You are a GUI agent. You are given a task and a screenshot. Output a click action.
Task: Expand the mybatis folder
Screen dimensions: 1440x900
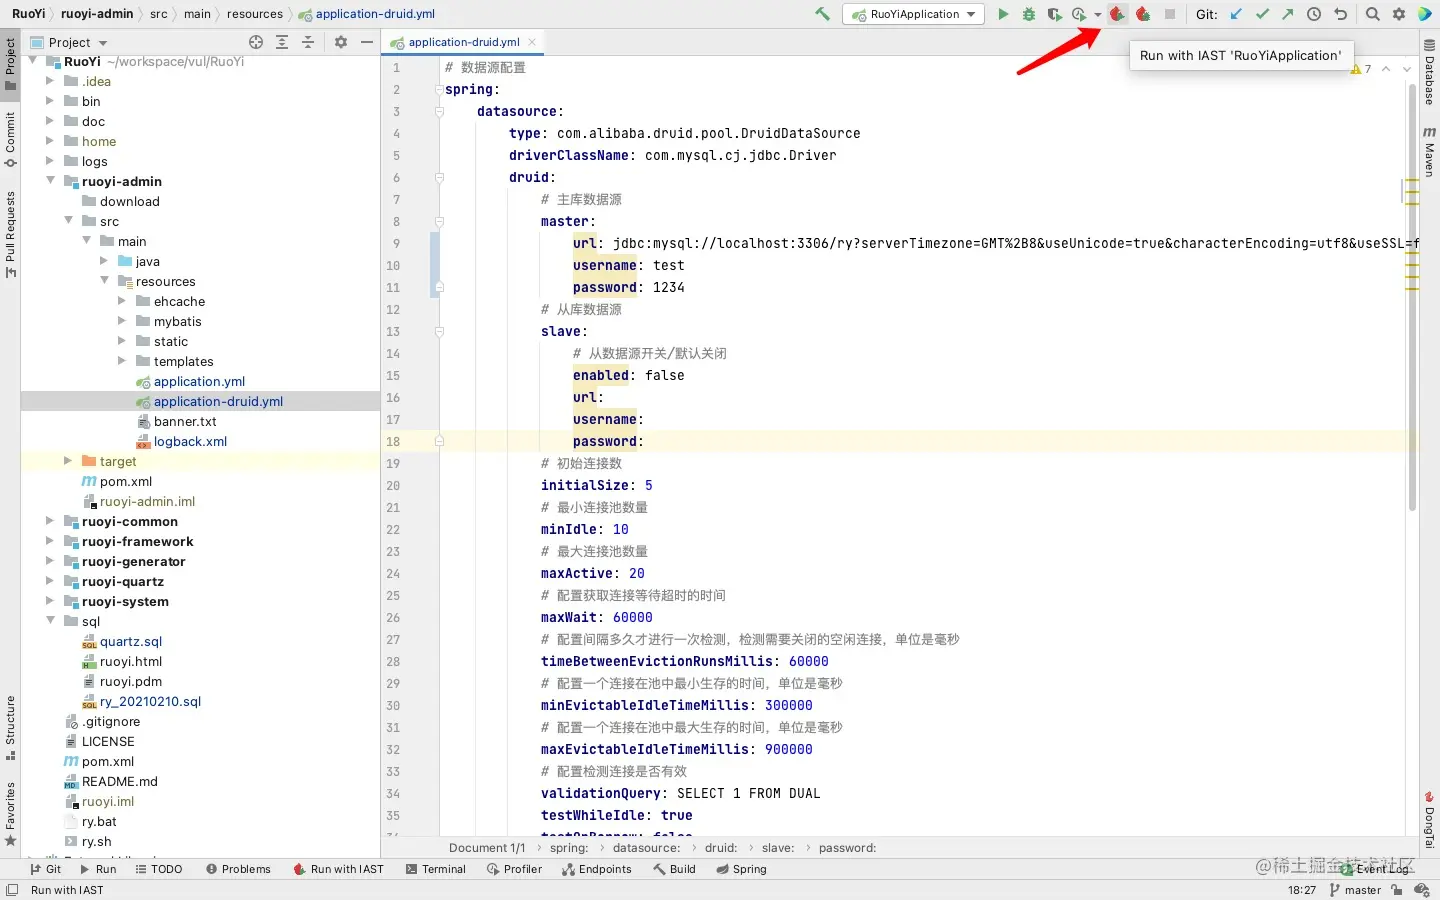[122, 321]
